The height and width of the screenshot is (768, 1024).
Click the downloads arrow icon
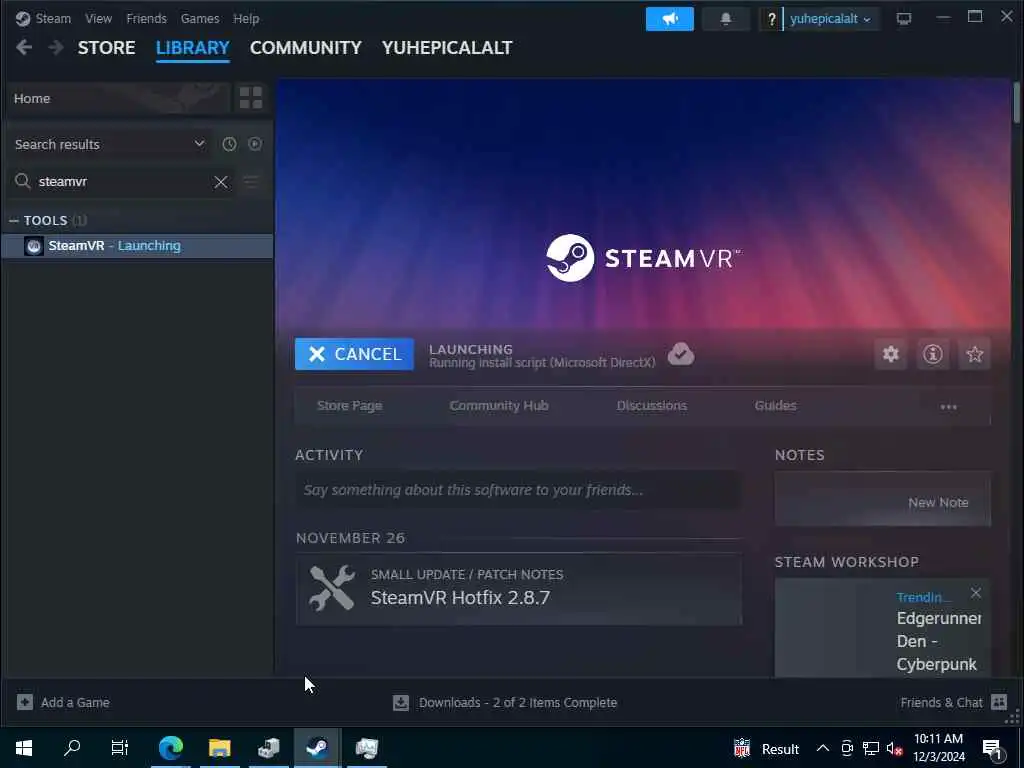tap(401, 703)
